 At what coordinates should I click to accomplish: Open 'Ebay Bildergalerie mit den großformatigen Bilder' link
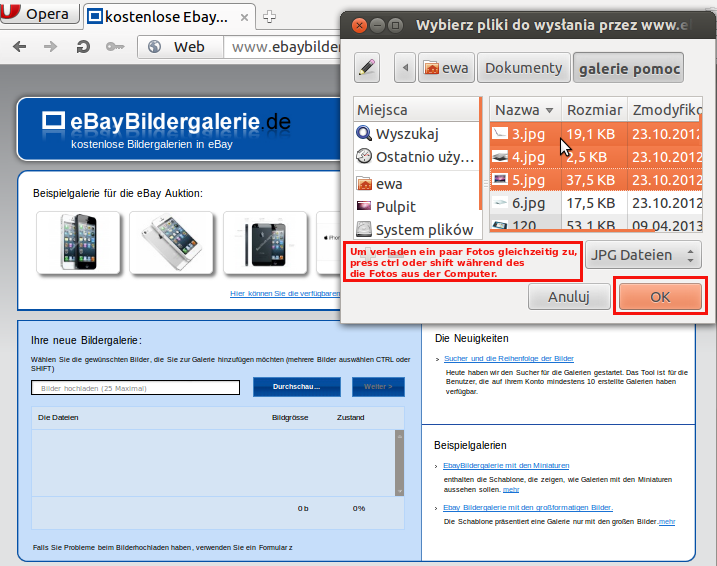(x=528, y=507)
